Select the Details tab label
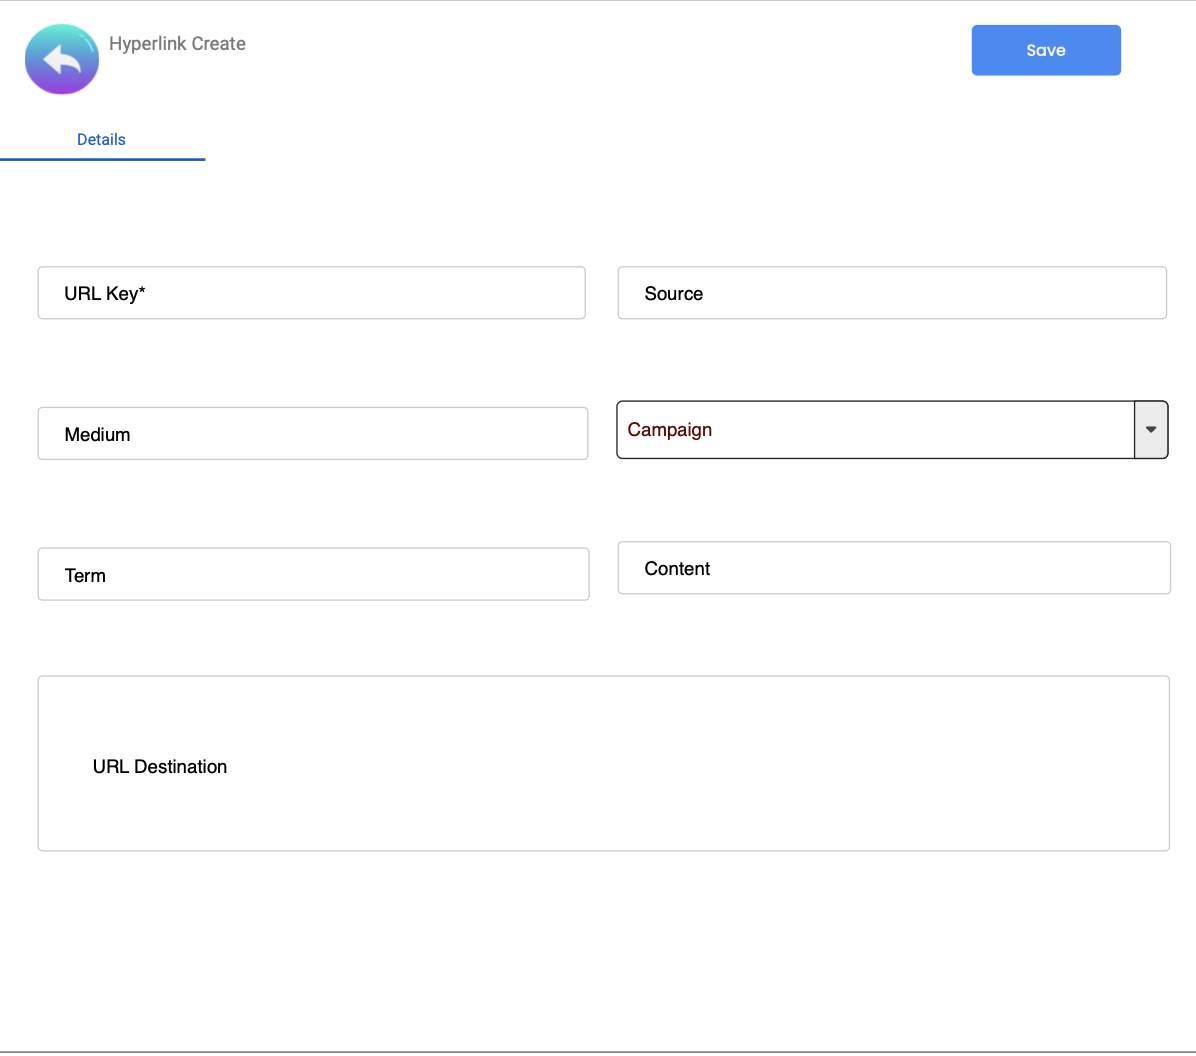The width and height of the screenshot is (1196, 1056). point(101,140)
